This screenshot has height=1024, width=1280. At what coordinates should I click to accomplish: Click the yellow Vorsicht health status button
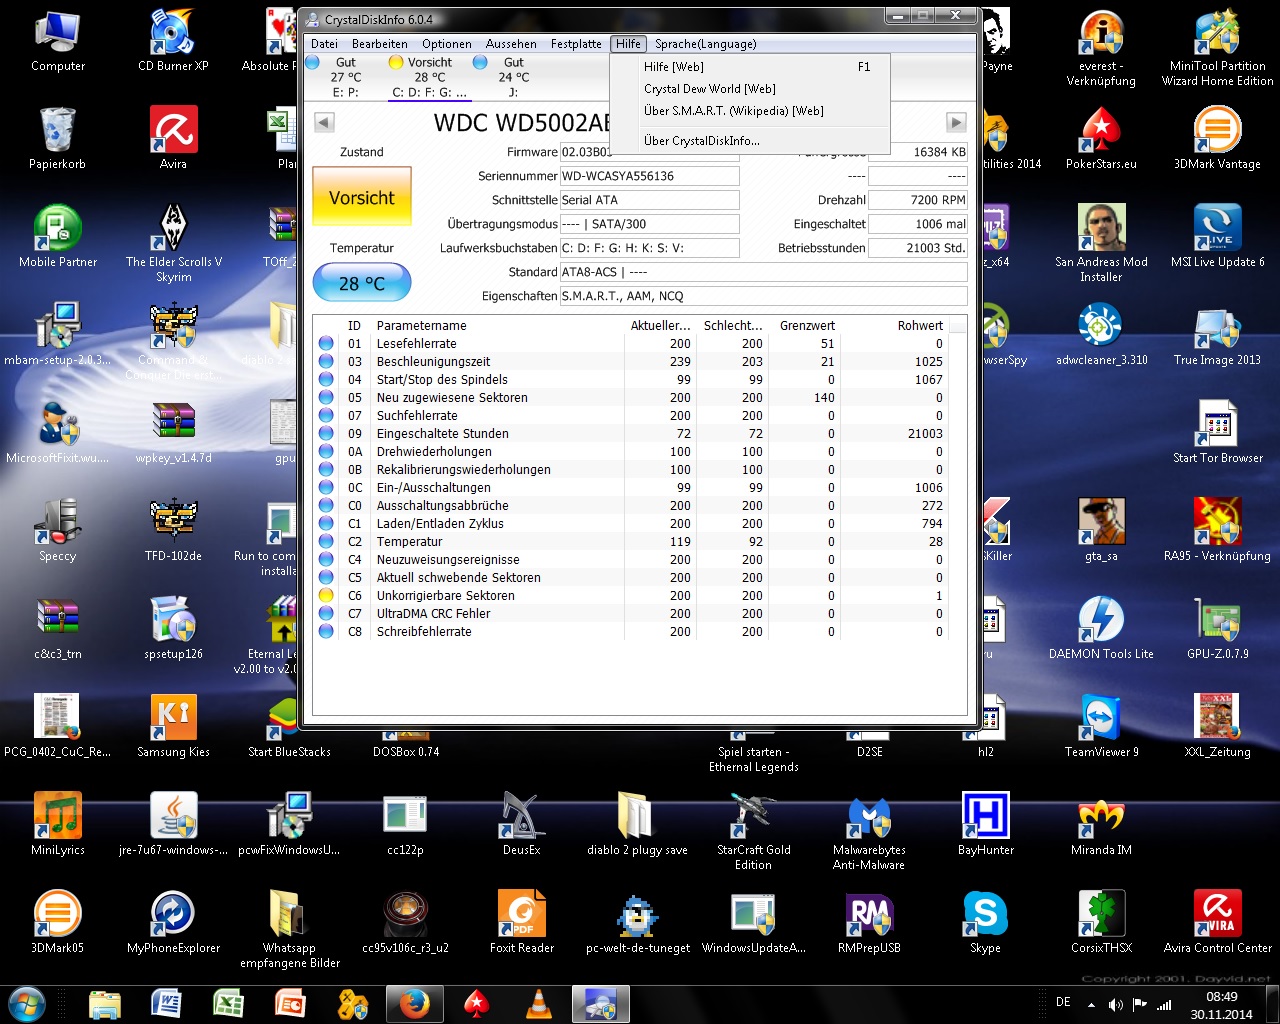click(x=362, y=198)
